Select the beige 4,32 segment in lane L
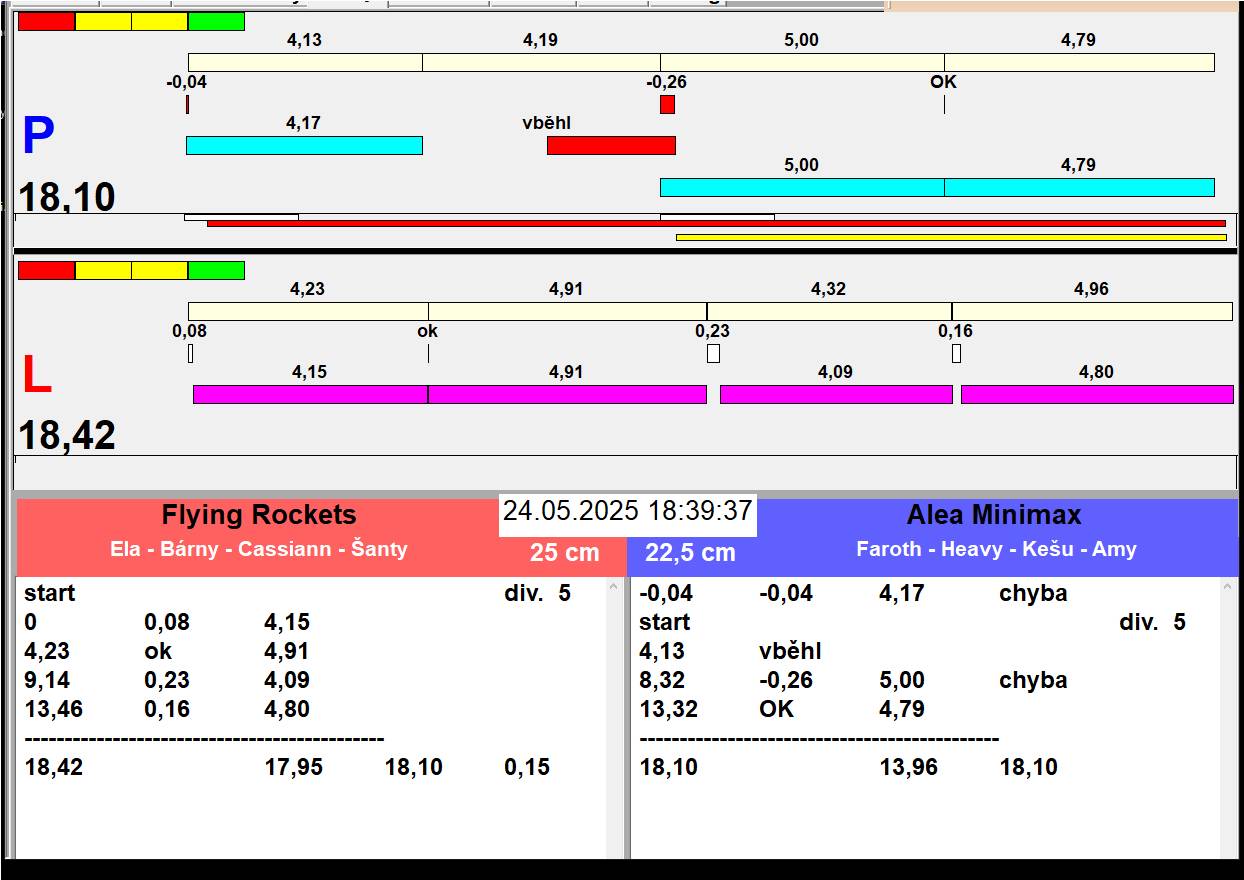 tap(829, 311)
